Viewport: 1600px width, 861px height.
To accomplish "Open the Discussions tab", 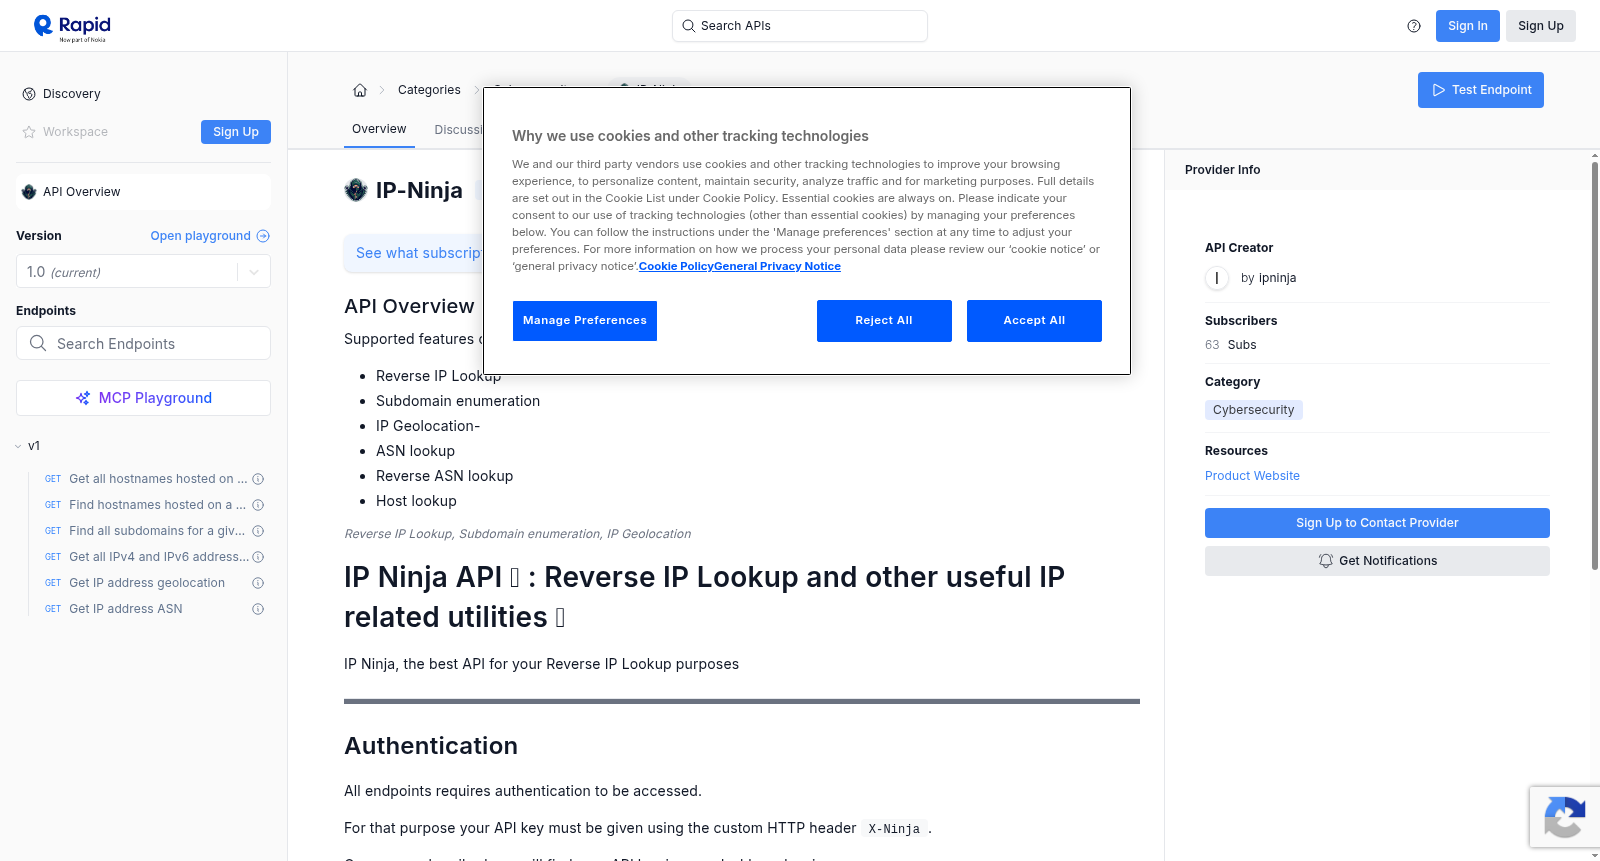I will [x=458, y=130].
